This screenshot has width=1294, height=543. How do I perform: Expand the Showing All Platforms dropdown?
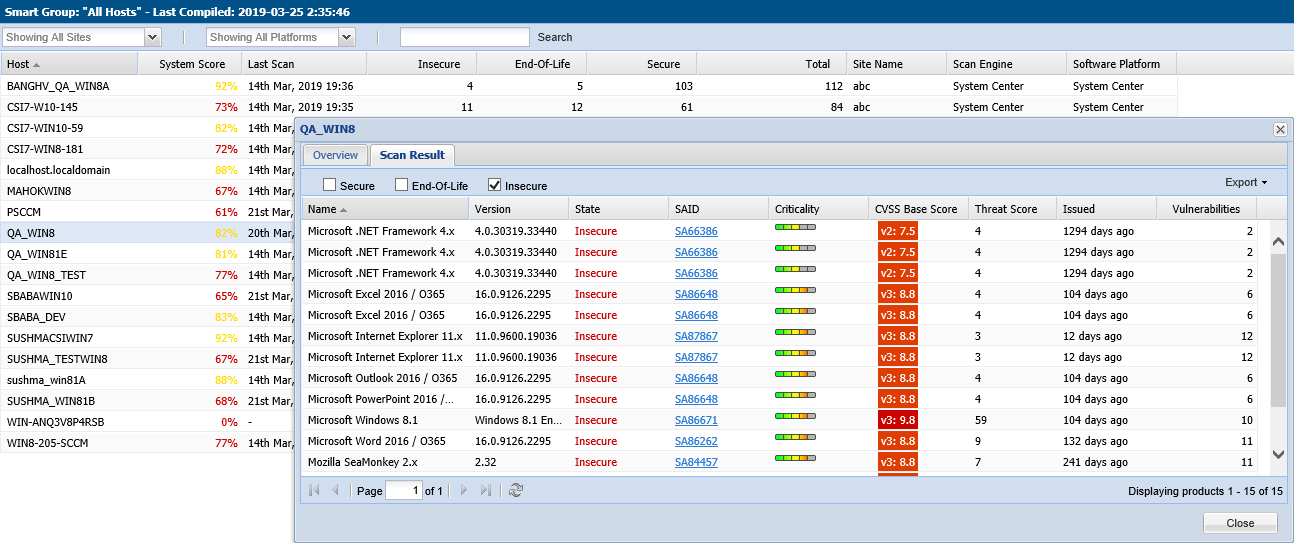point(346,37)
